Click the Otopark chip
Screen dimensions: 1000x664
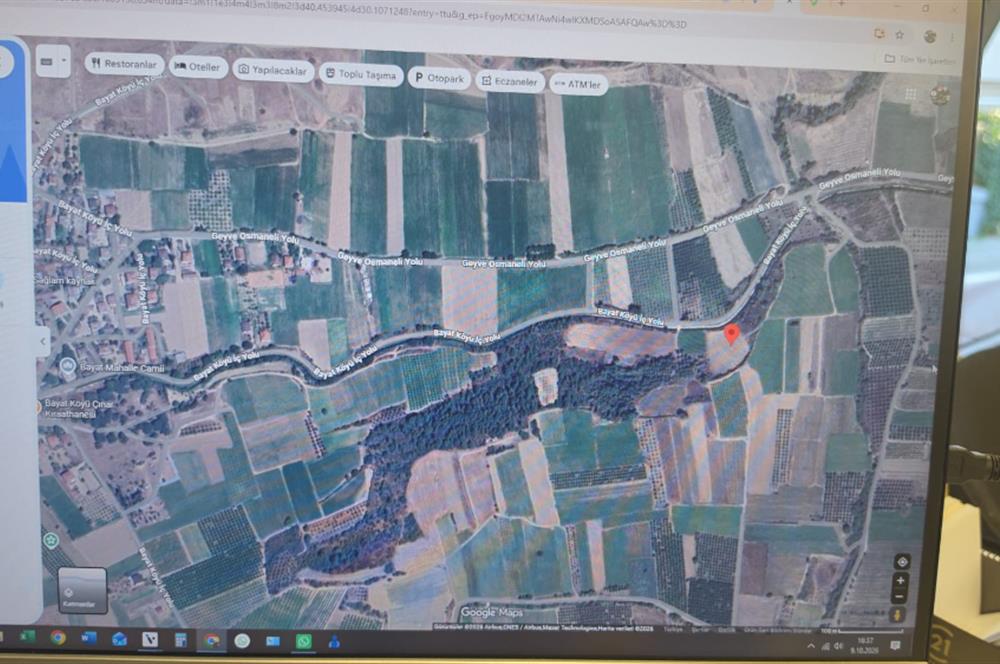(x=439, y=78)
